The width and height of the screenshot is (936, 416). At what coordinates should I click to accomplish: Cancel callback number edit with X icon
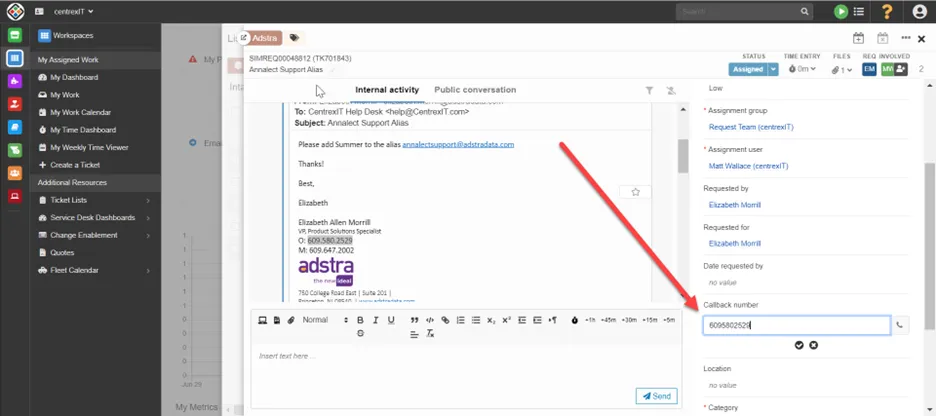pyautogui.click(x=813, y=345)
